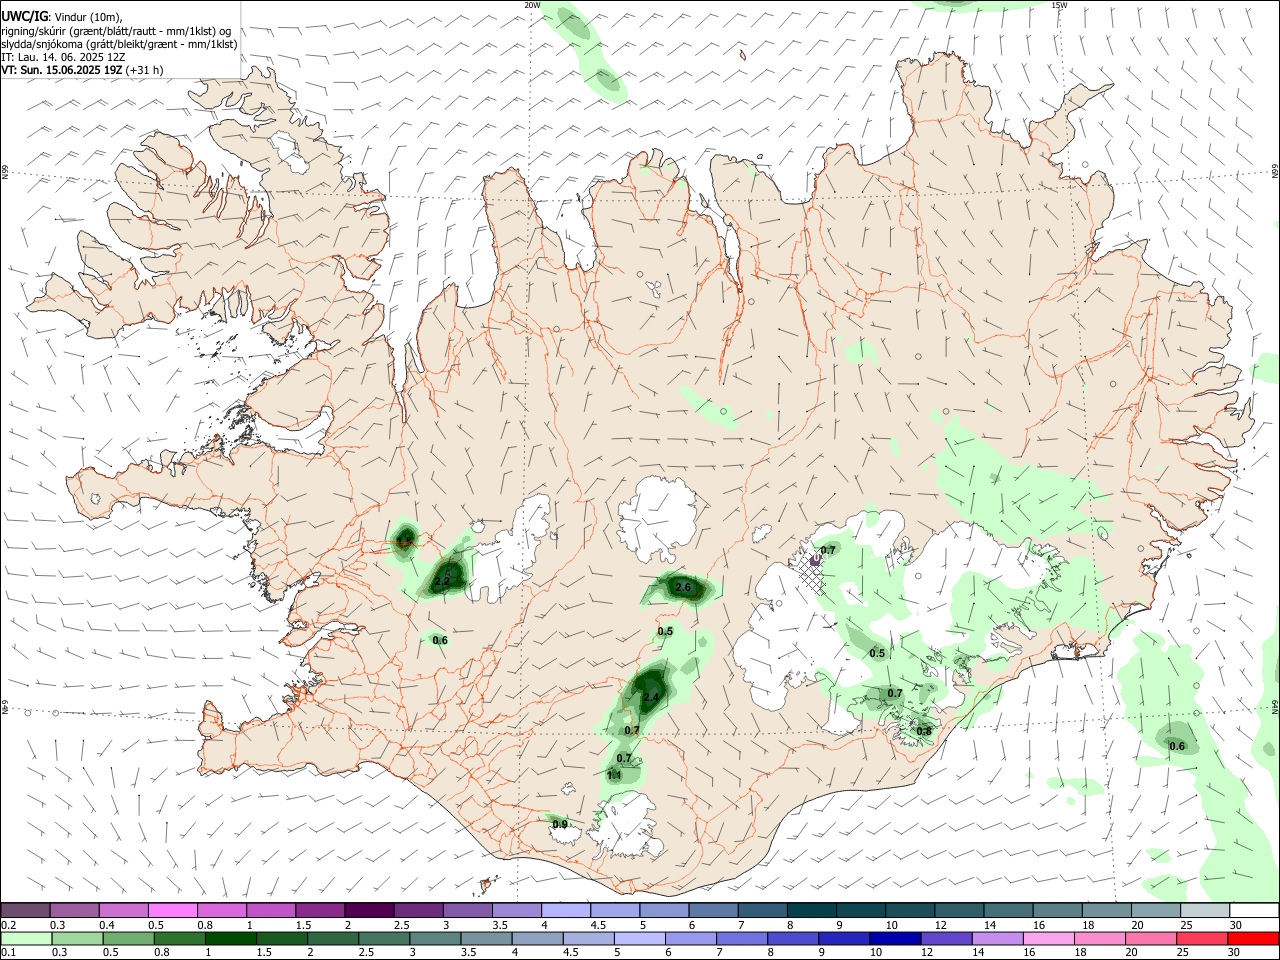Select the light grey 25–30 snow legend swatch
1280x960 pixels.
click(x=1205, y=910)
